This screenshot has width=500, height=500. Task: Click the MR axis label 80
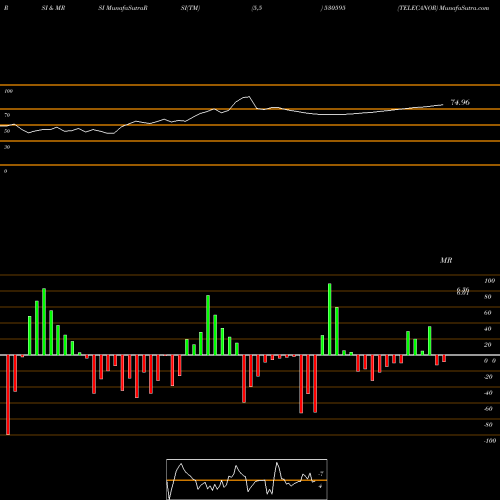[x=488, y=297]
